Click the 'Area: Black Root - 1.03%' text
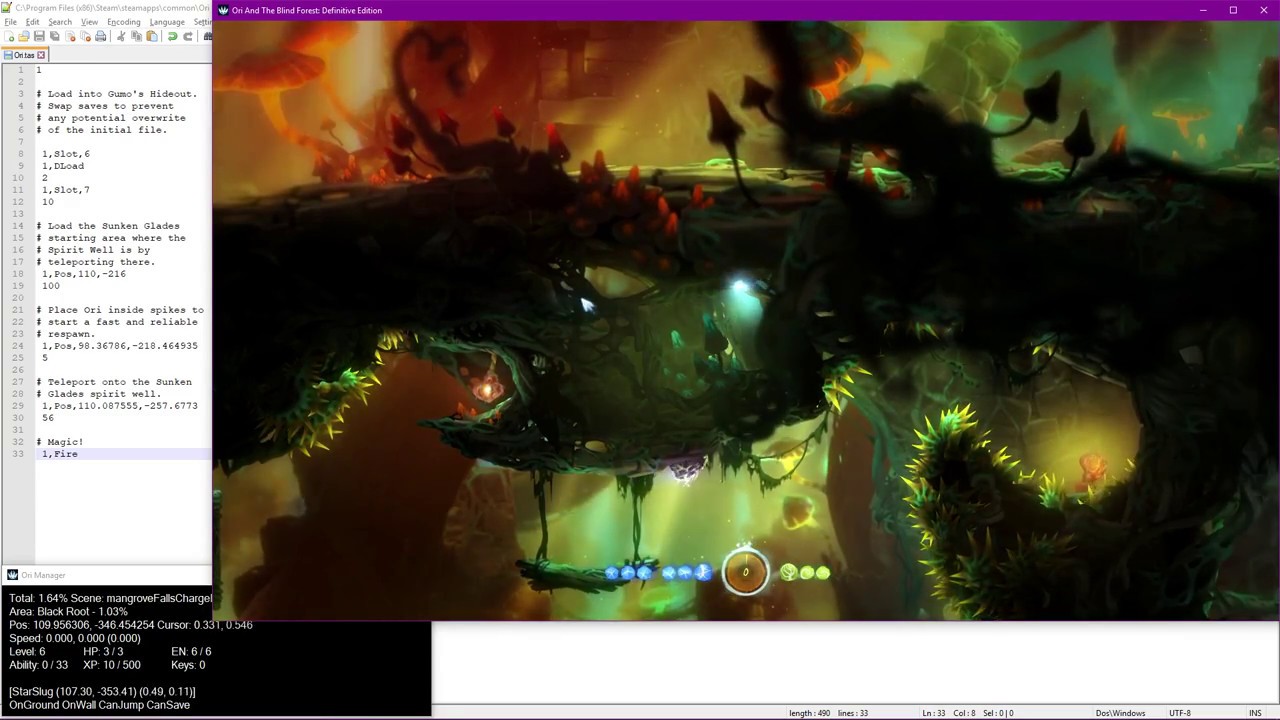This screenshot has width=1280, height=720. (x=68, y=612)
